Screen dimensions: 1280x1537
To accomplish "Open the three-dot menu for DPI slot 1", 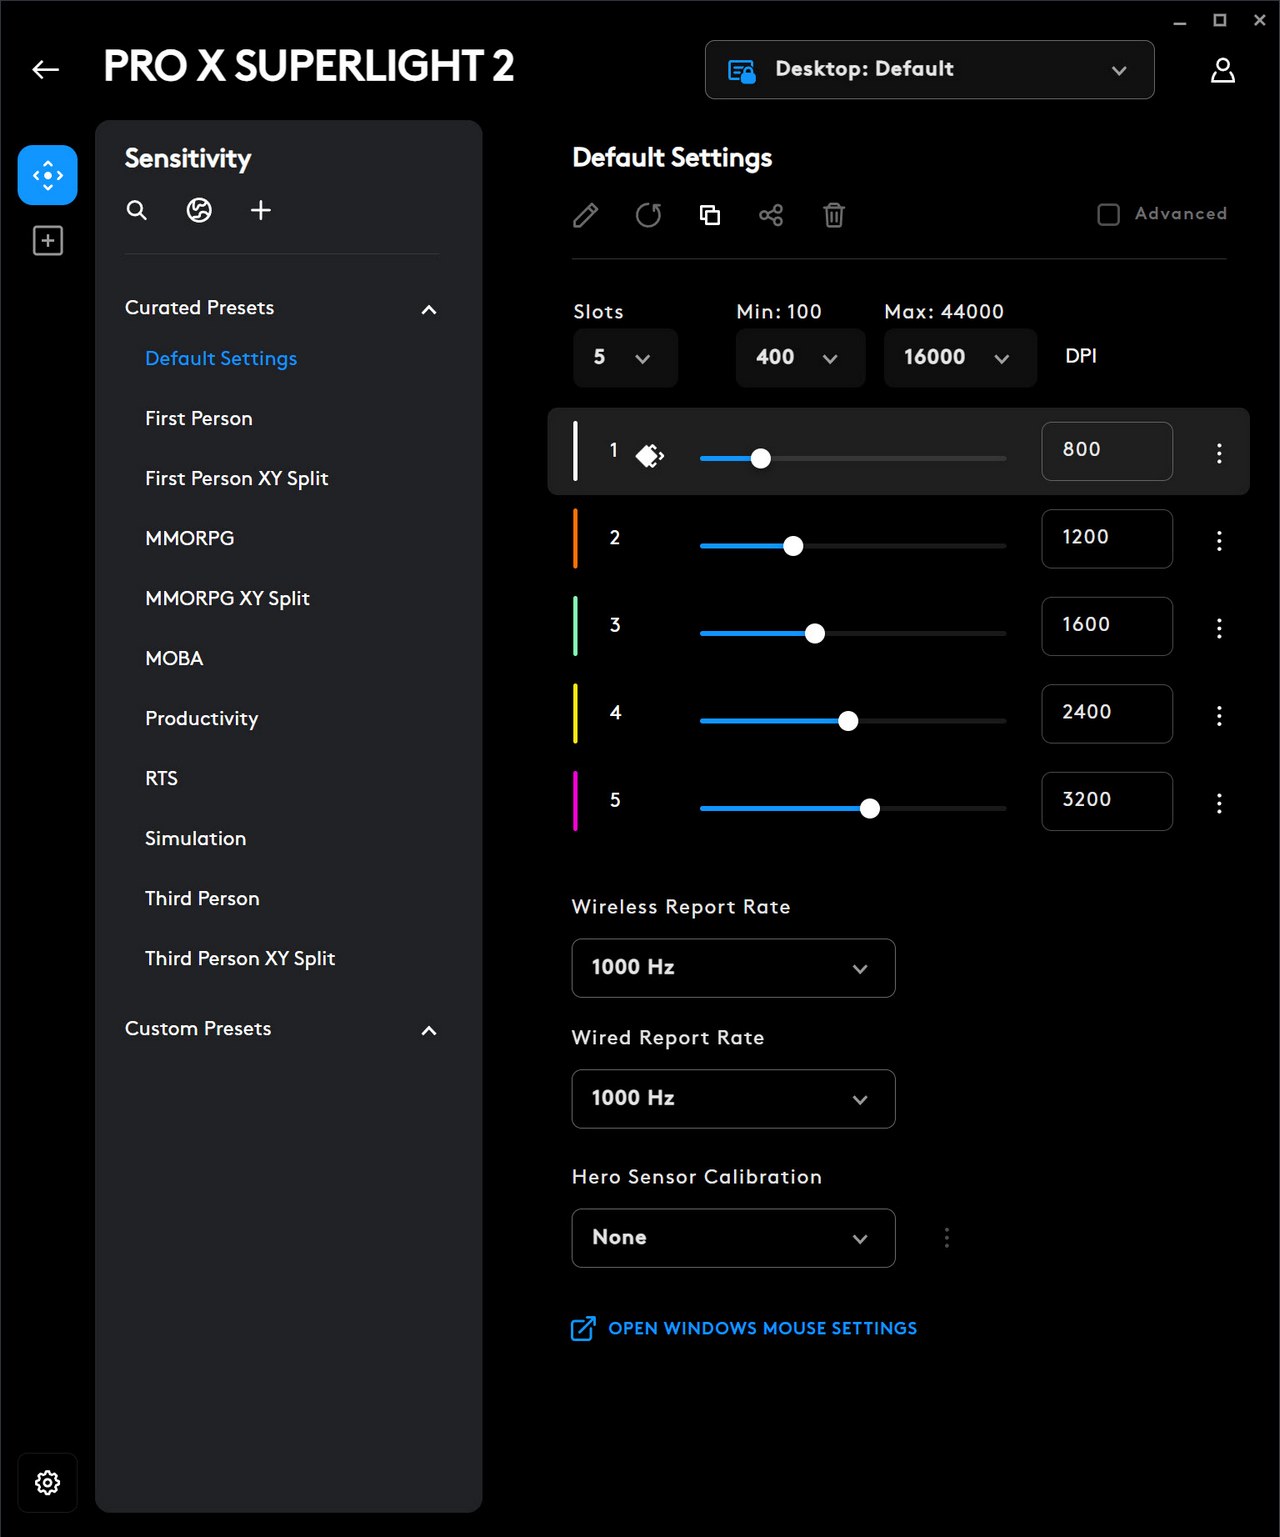I will (x=1219, y=453).
